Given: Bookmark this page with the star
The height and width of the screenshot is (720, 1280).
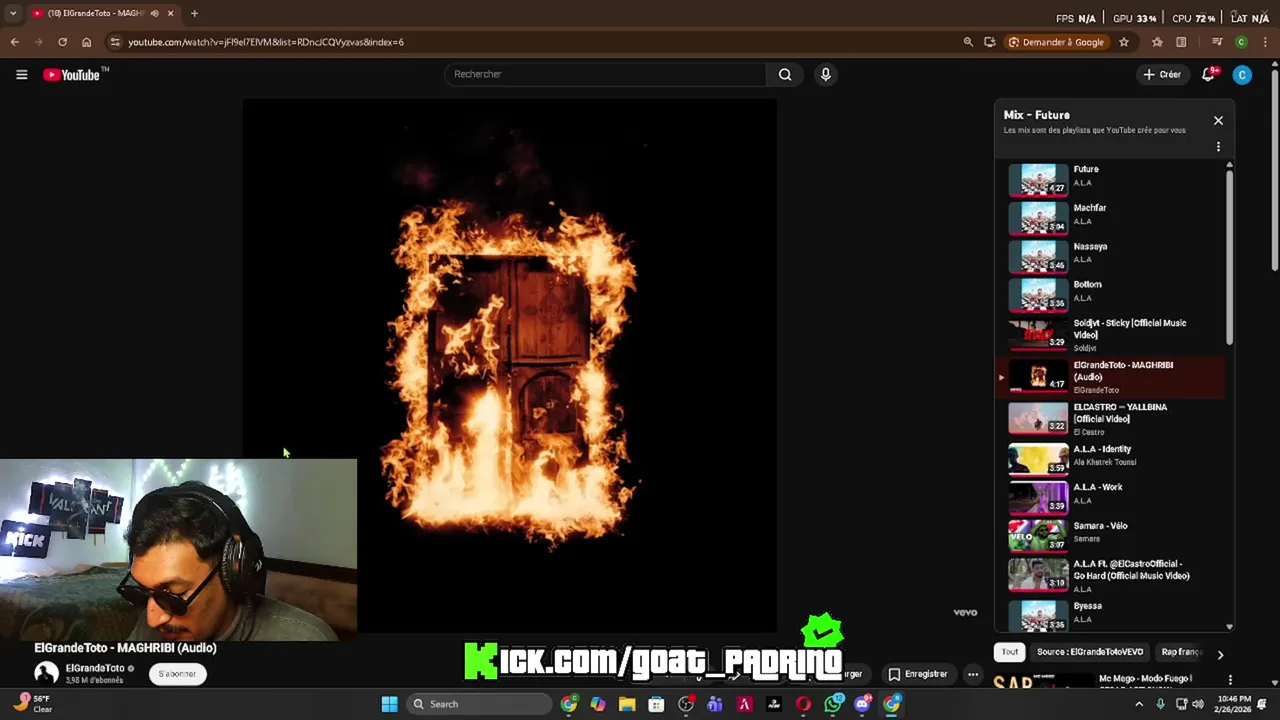Looking at the screenshot, I should [x=1124, y=42].
